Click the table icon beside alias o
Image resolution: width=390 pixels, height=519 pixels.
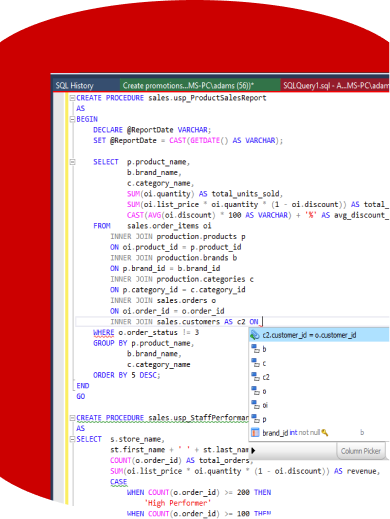pos(255,391)
